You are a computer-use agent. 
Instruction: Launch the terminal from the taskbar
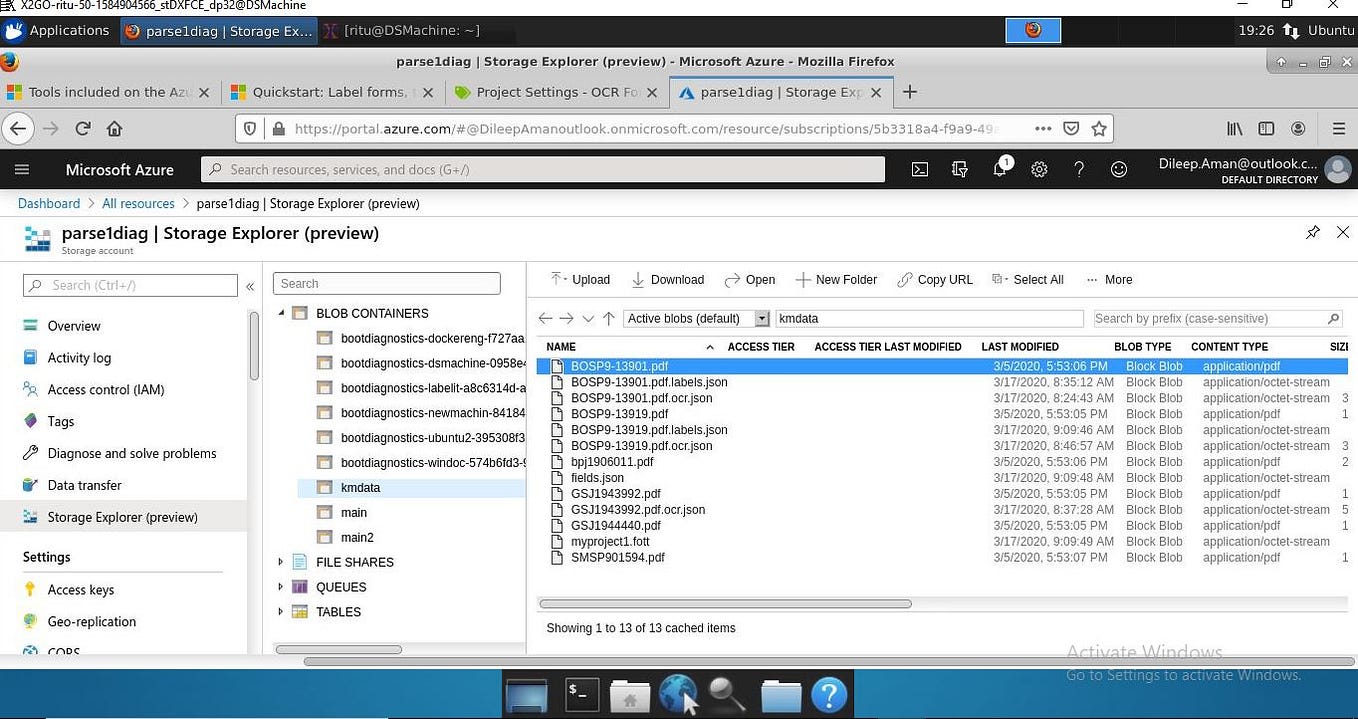click(580, 693)
